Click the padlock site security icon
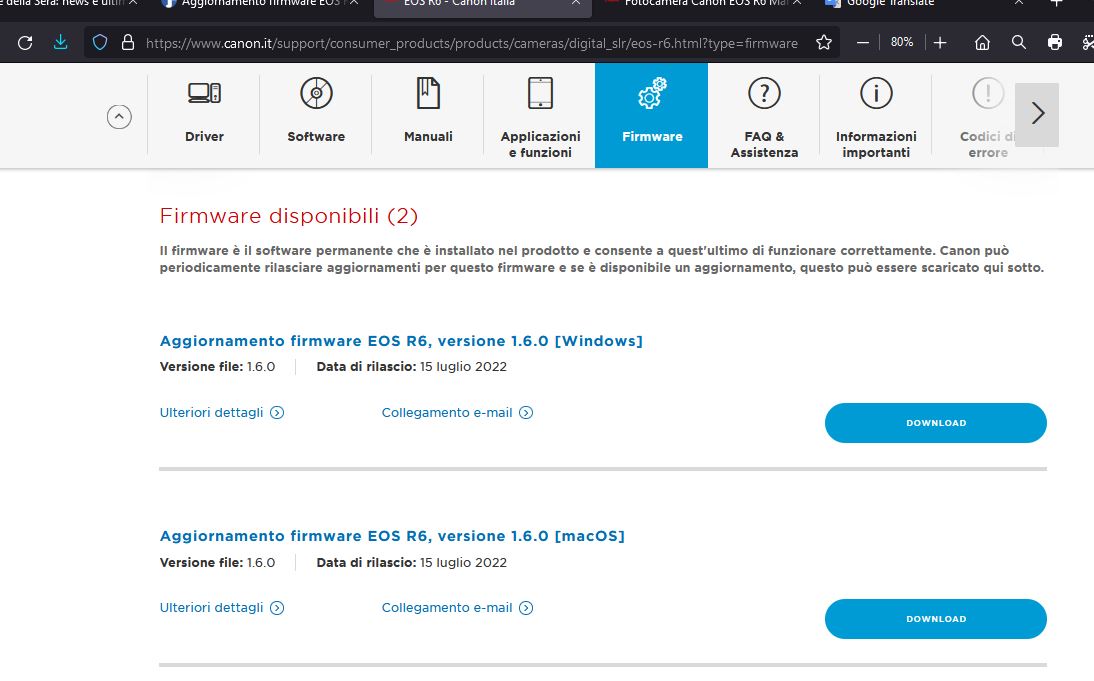The height and width of the screenshot is (681, 1094). tap(128, 43)
